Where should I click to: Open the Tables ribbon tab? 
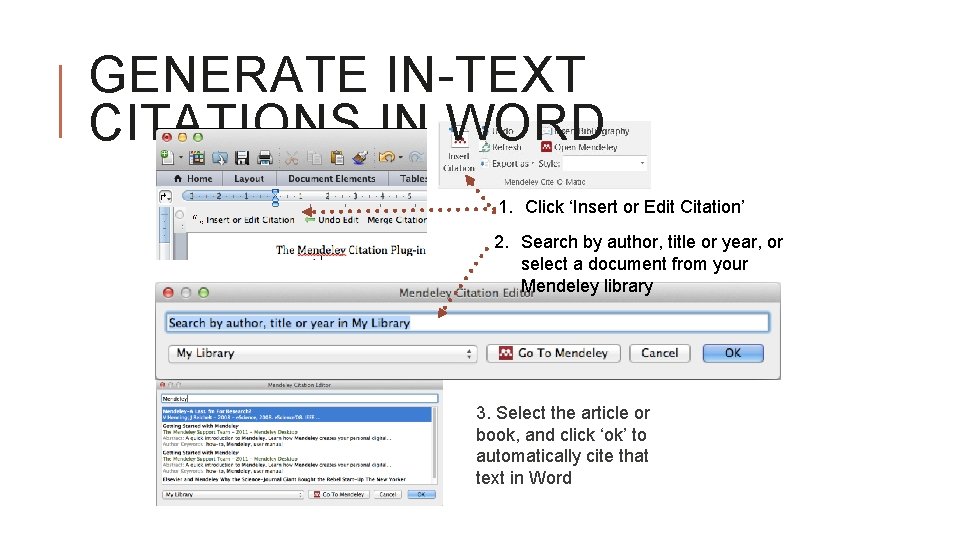tap(413, 178)
